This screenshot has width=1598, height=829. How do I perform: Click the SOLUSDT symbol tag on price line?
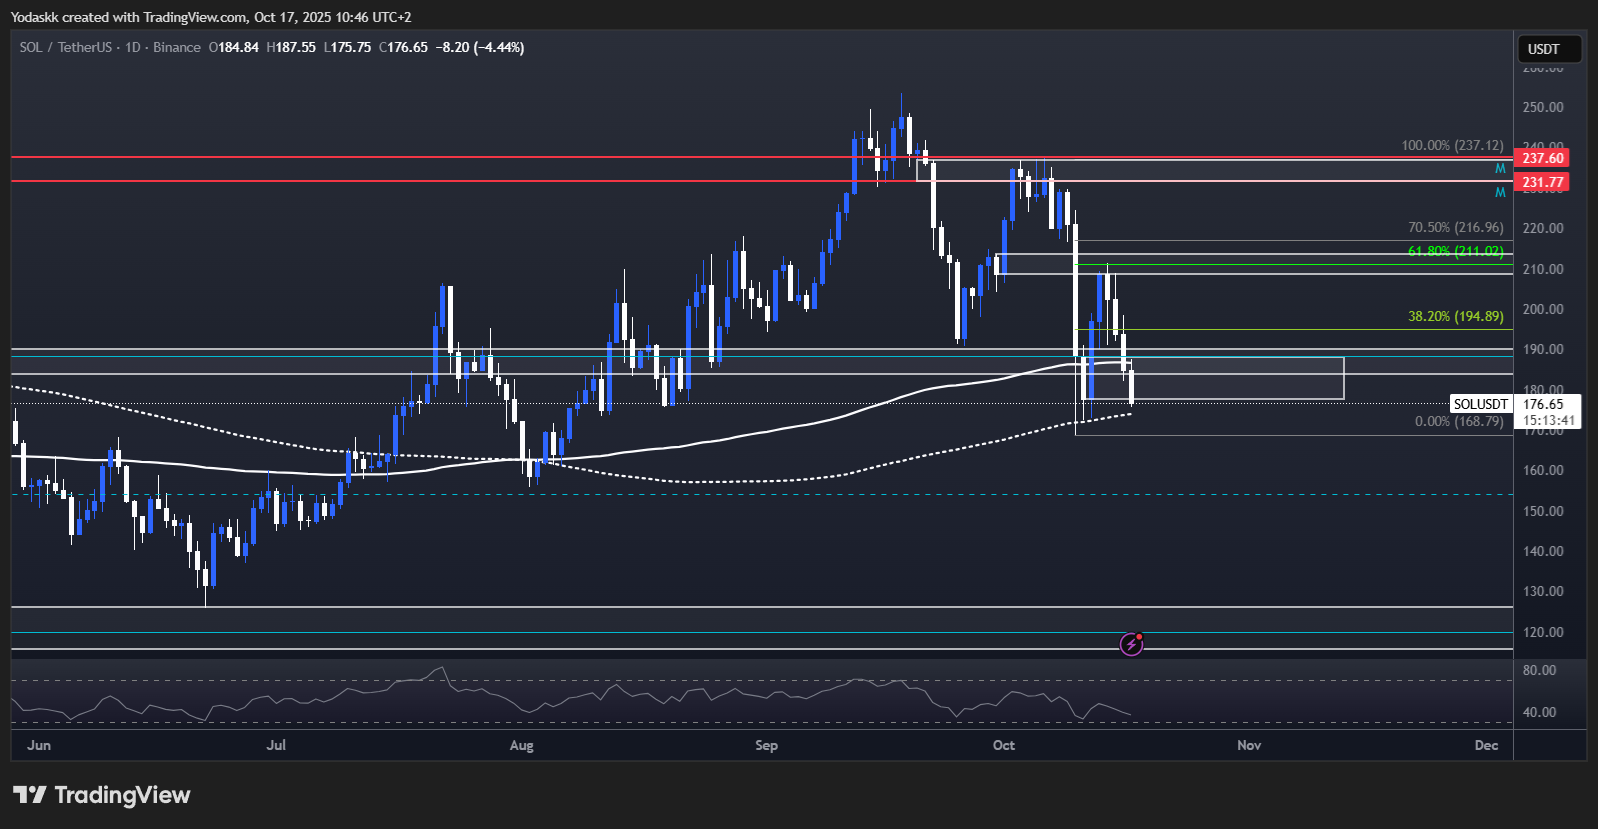1480,404
